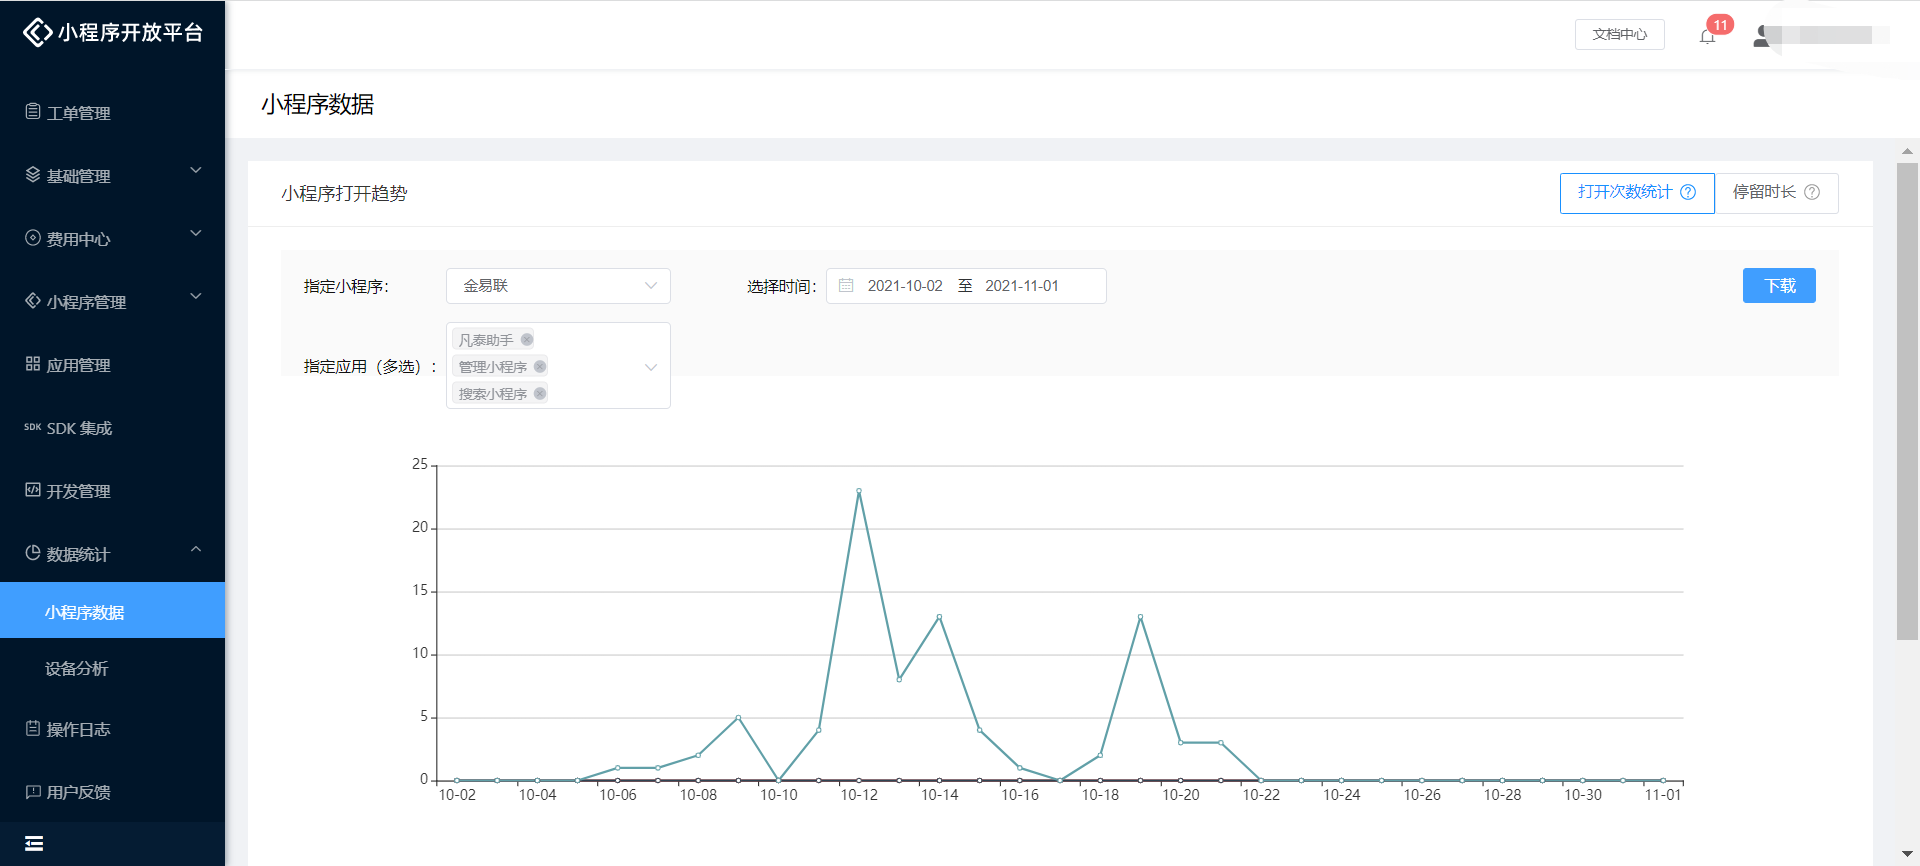Remove the 搜索小程序 tag
Viewport: 1920px width, 866px height.
[540, 394]
